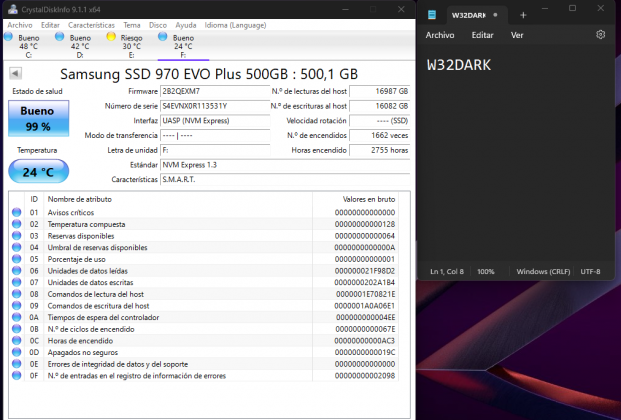Select the registro de información de errores row

(x=204, y=376)
